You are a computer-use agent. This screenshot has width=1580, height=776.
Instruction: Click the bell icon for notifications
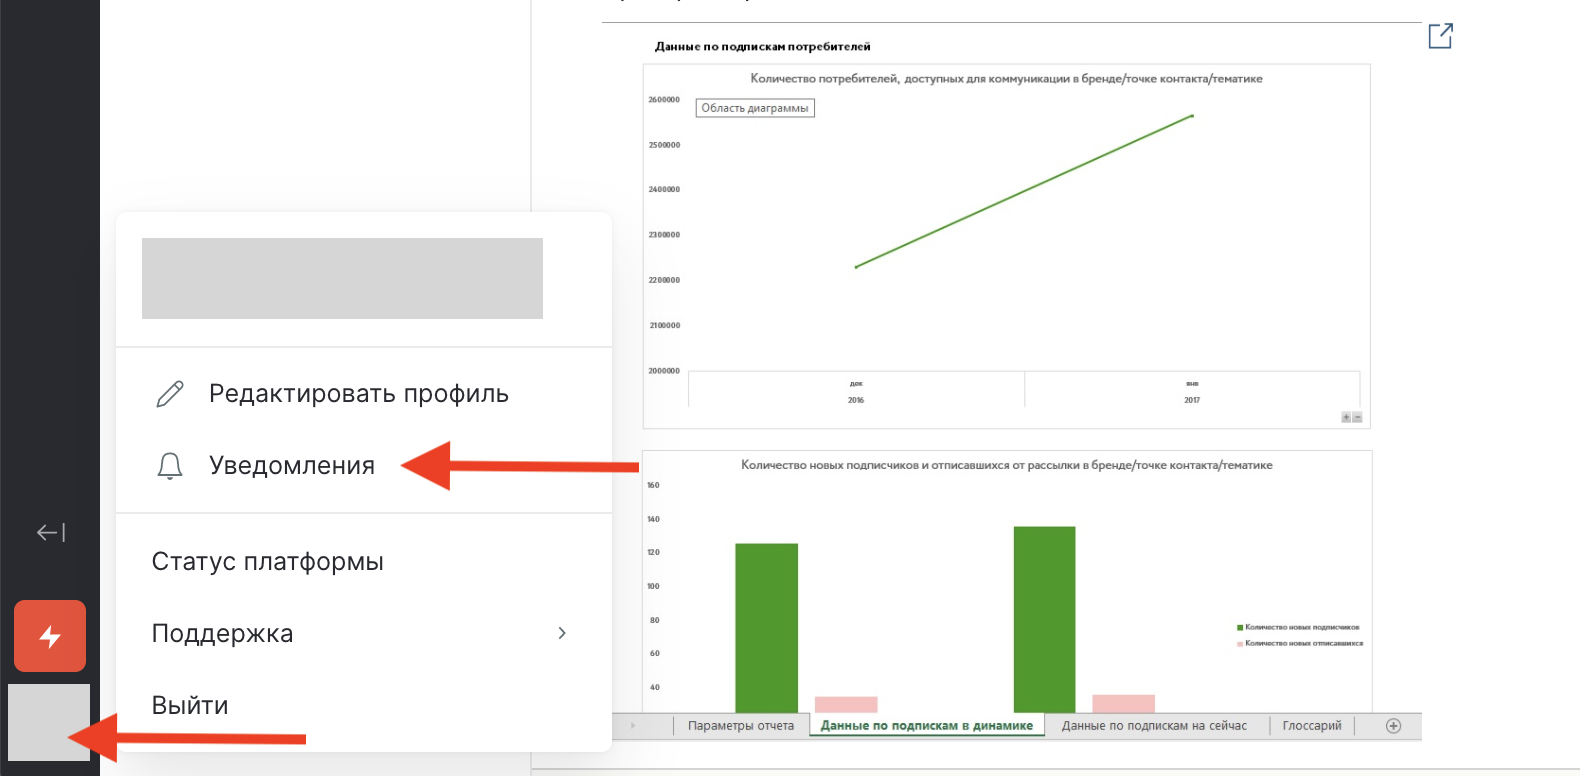170,466
